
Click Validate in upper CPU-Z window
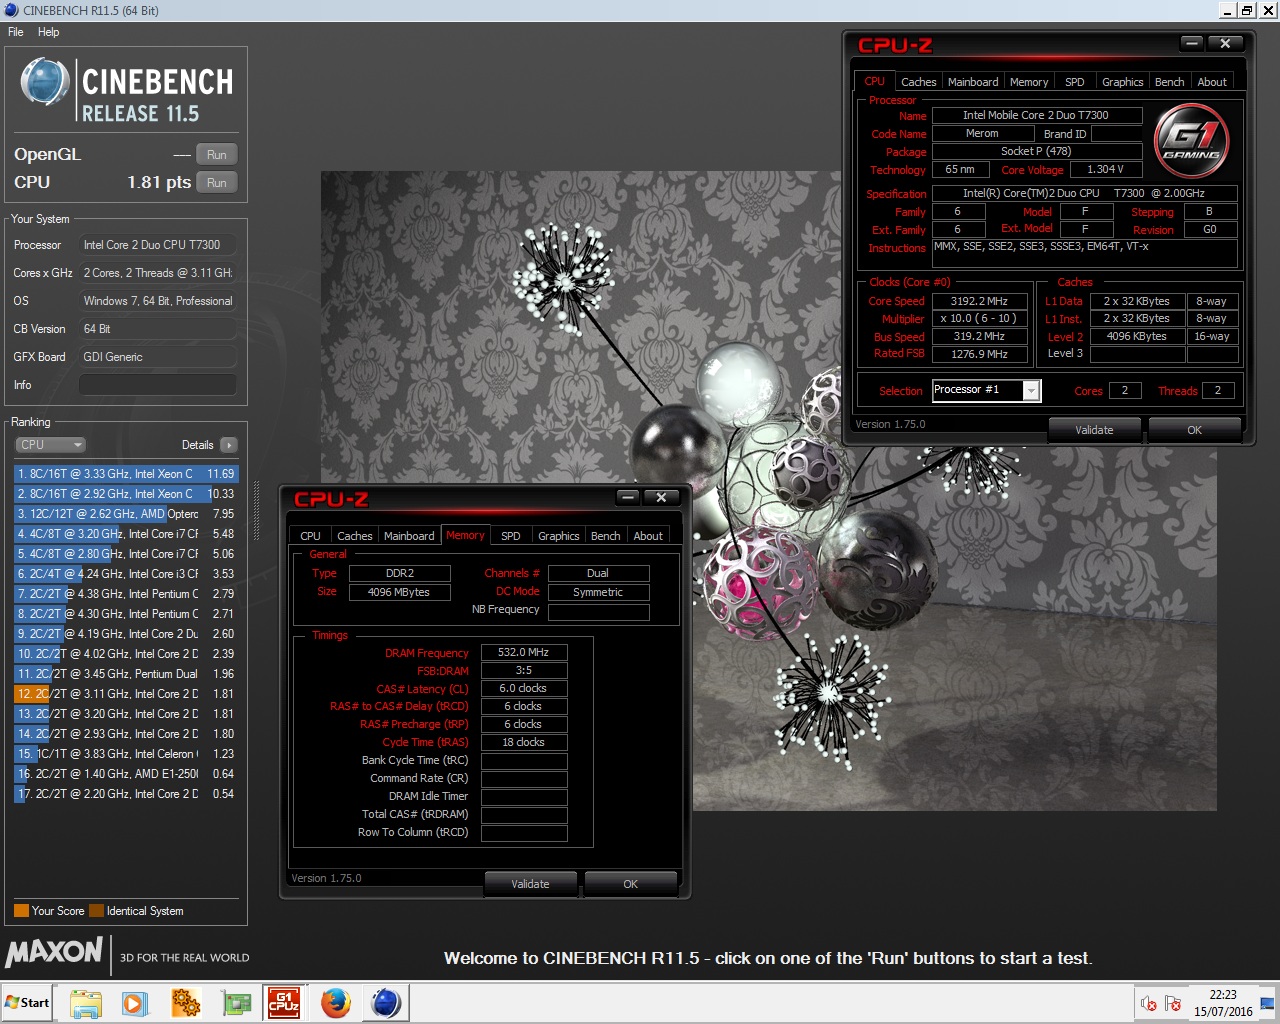pos(1094,430)
